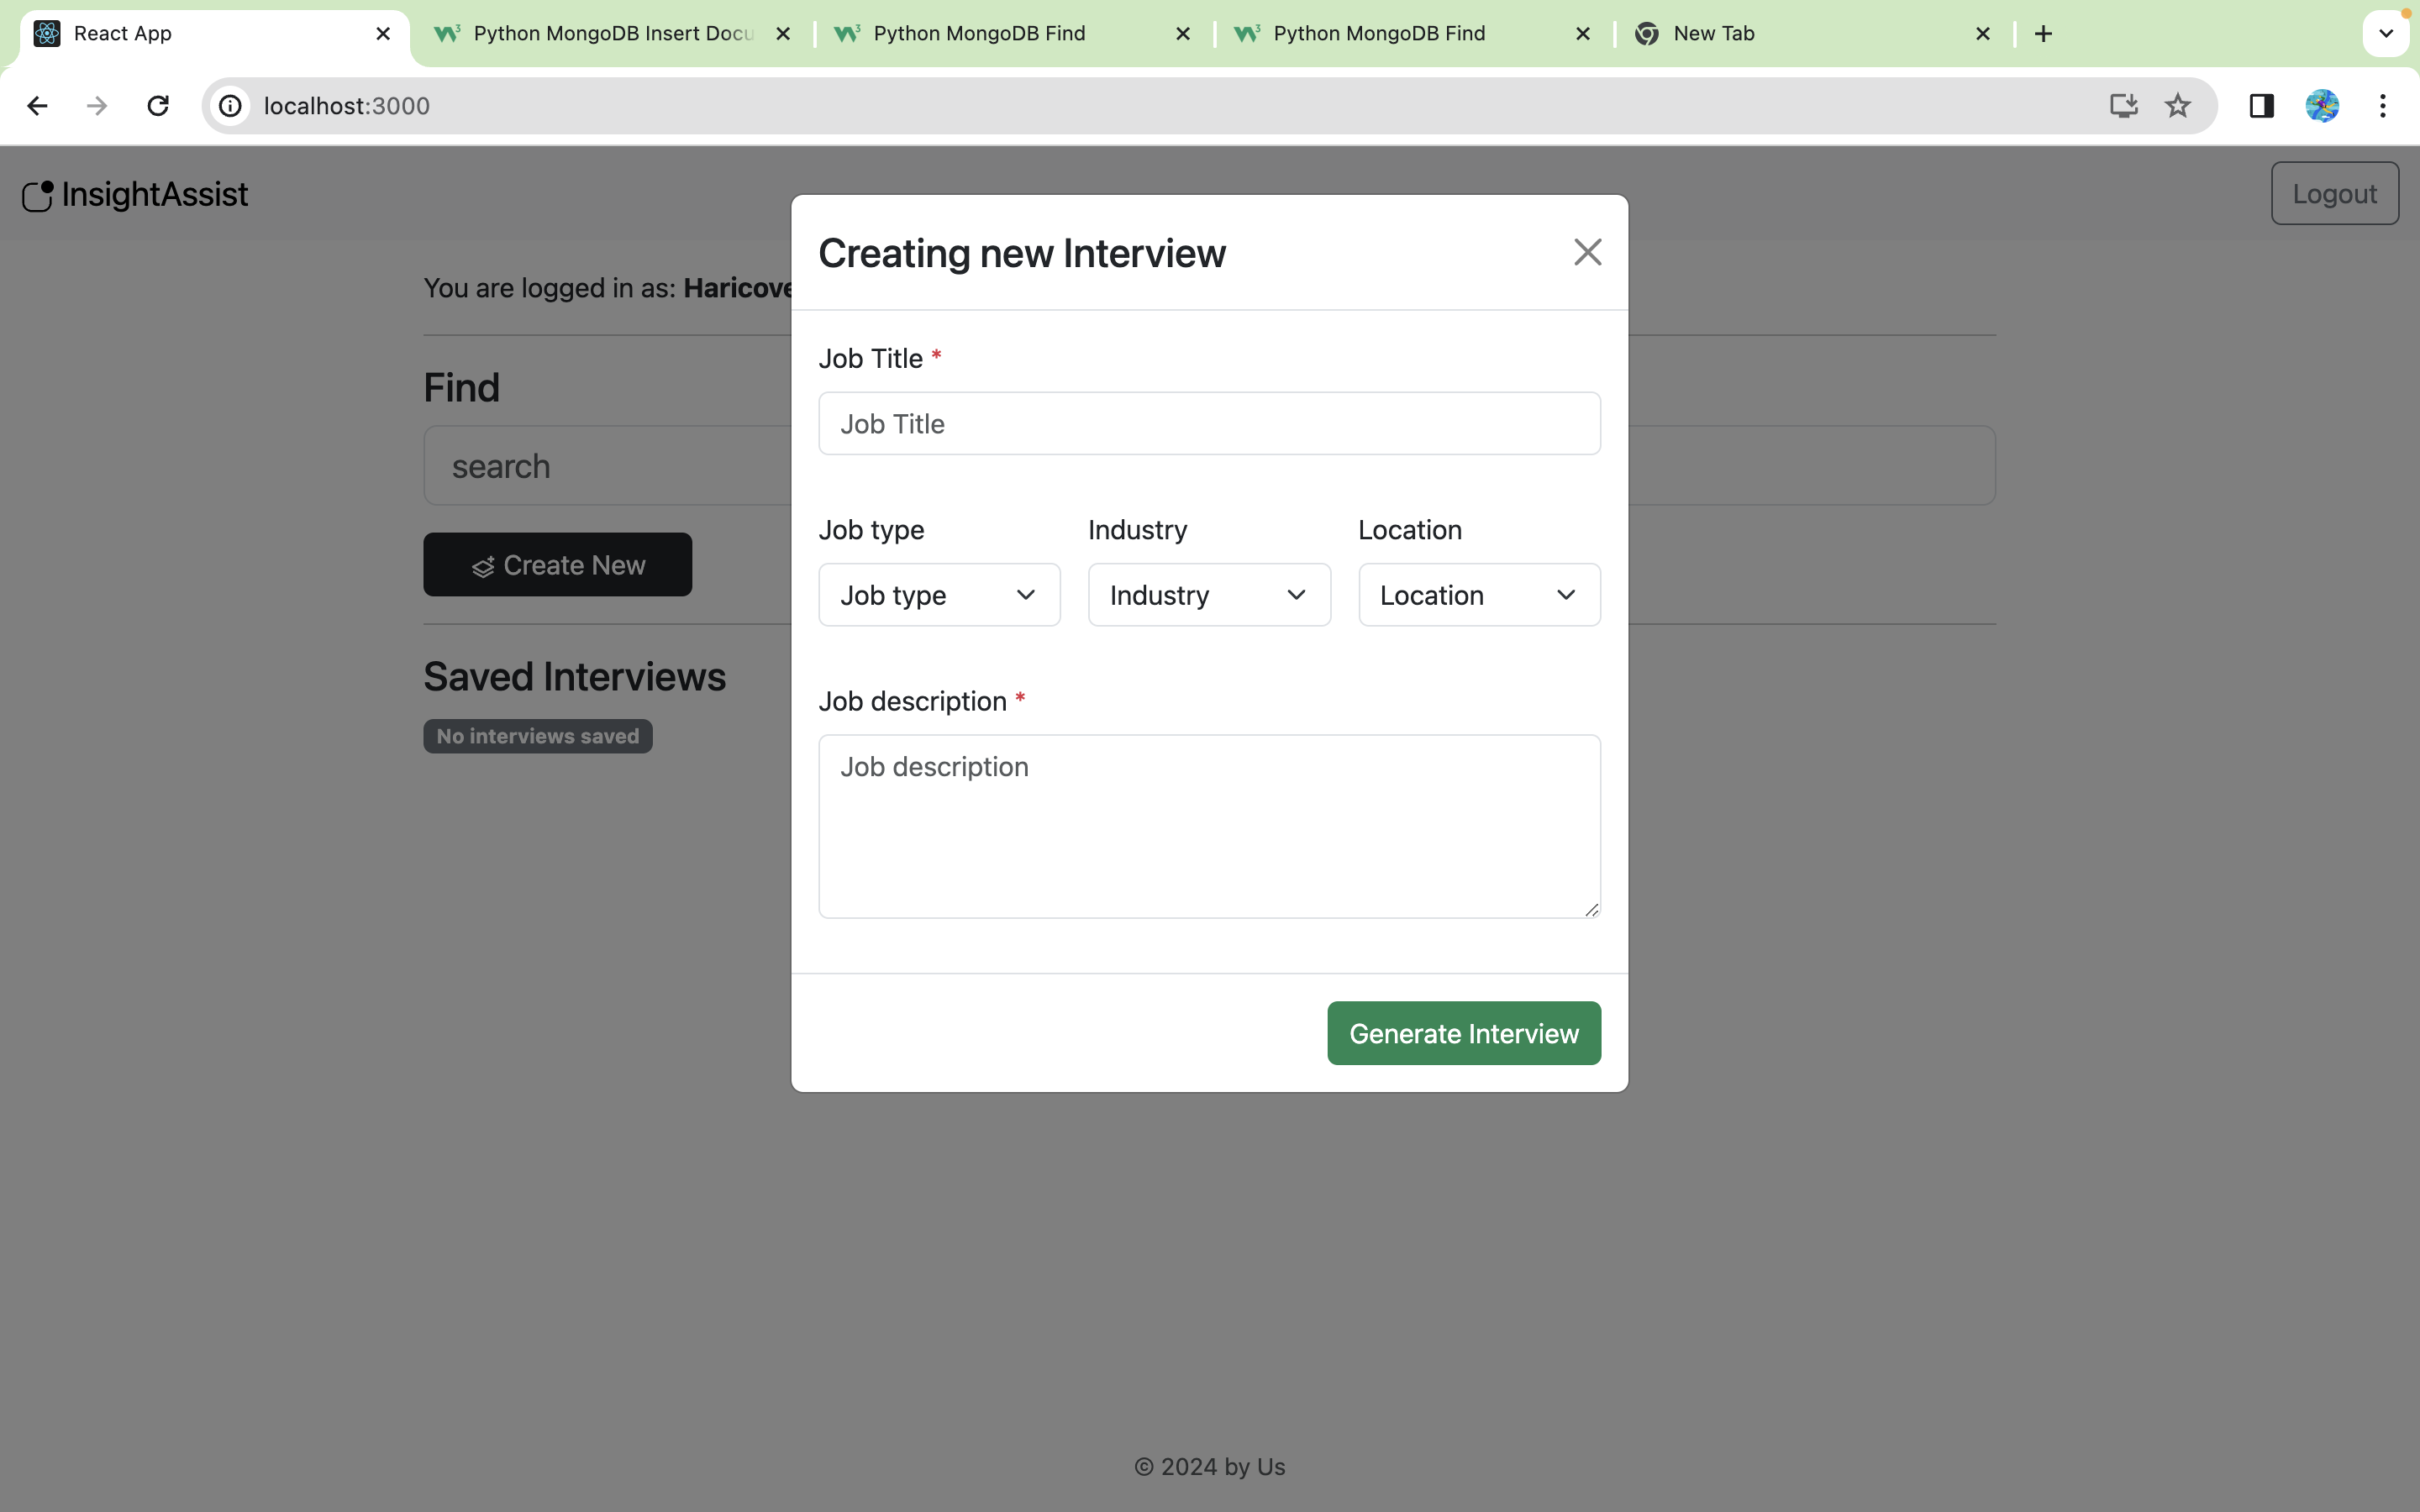Open Chrome profile avatar
The width and height of the screenshot is (2420, 1512).
(x=2322, y=106)
